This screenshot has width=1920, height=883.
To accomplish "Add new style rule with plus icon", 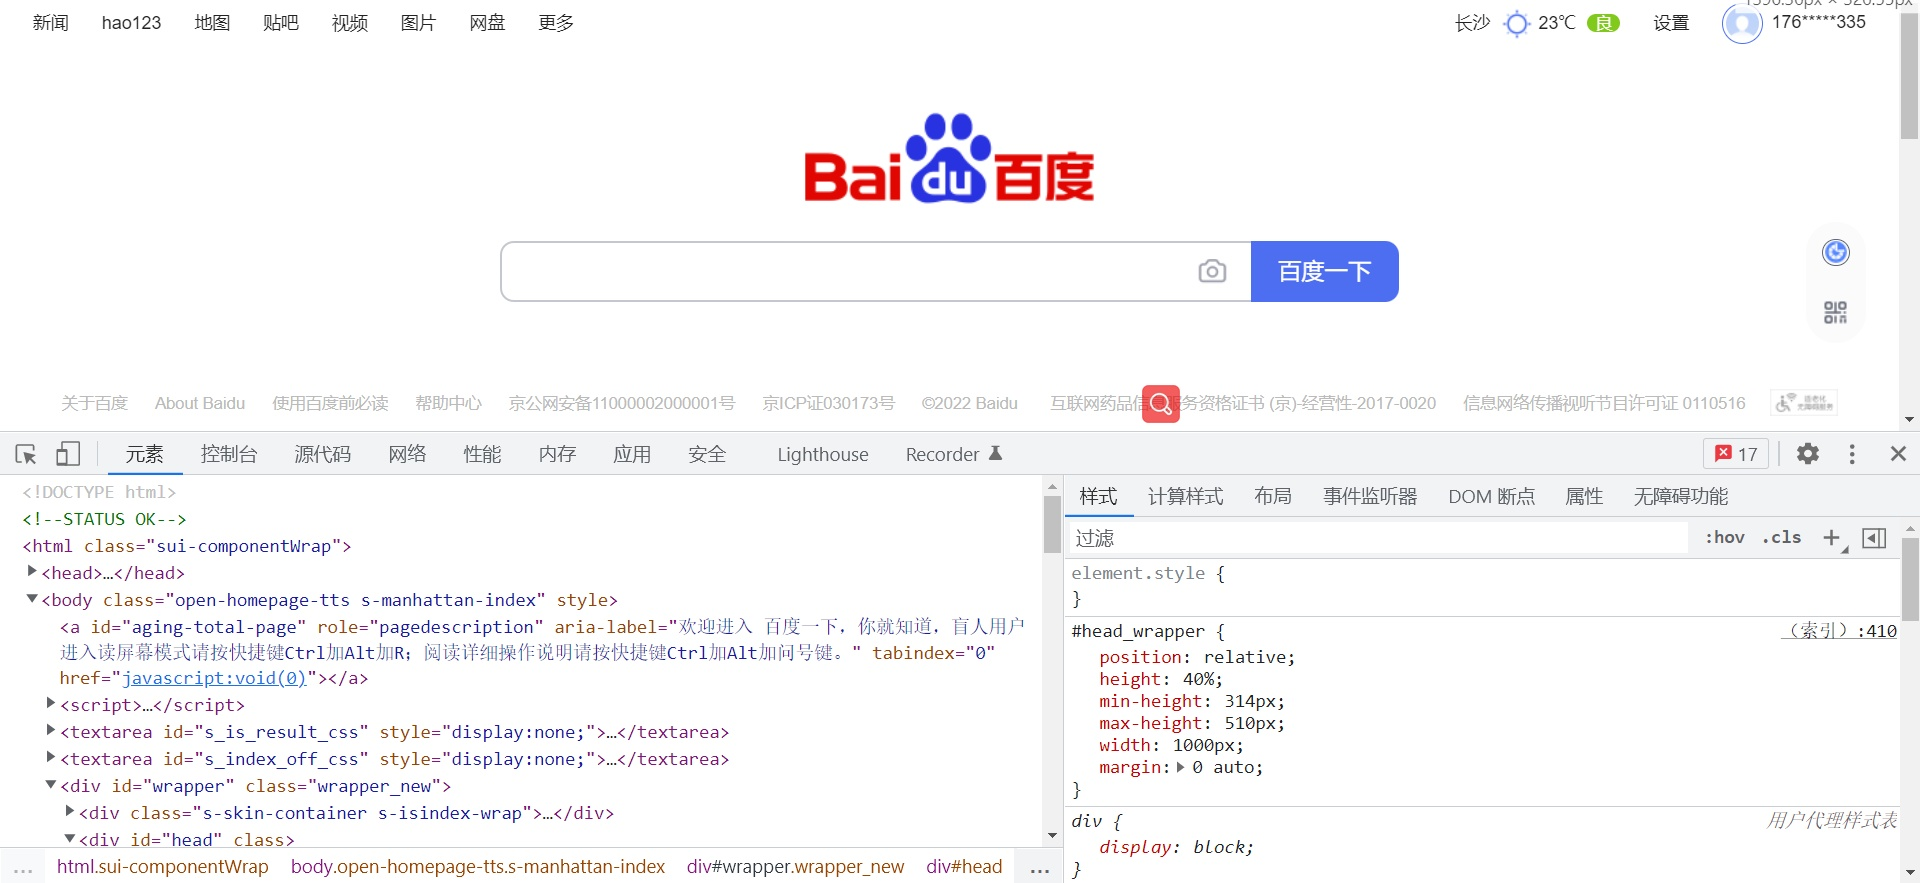I will 1832,538.
